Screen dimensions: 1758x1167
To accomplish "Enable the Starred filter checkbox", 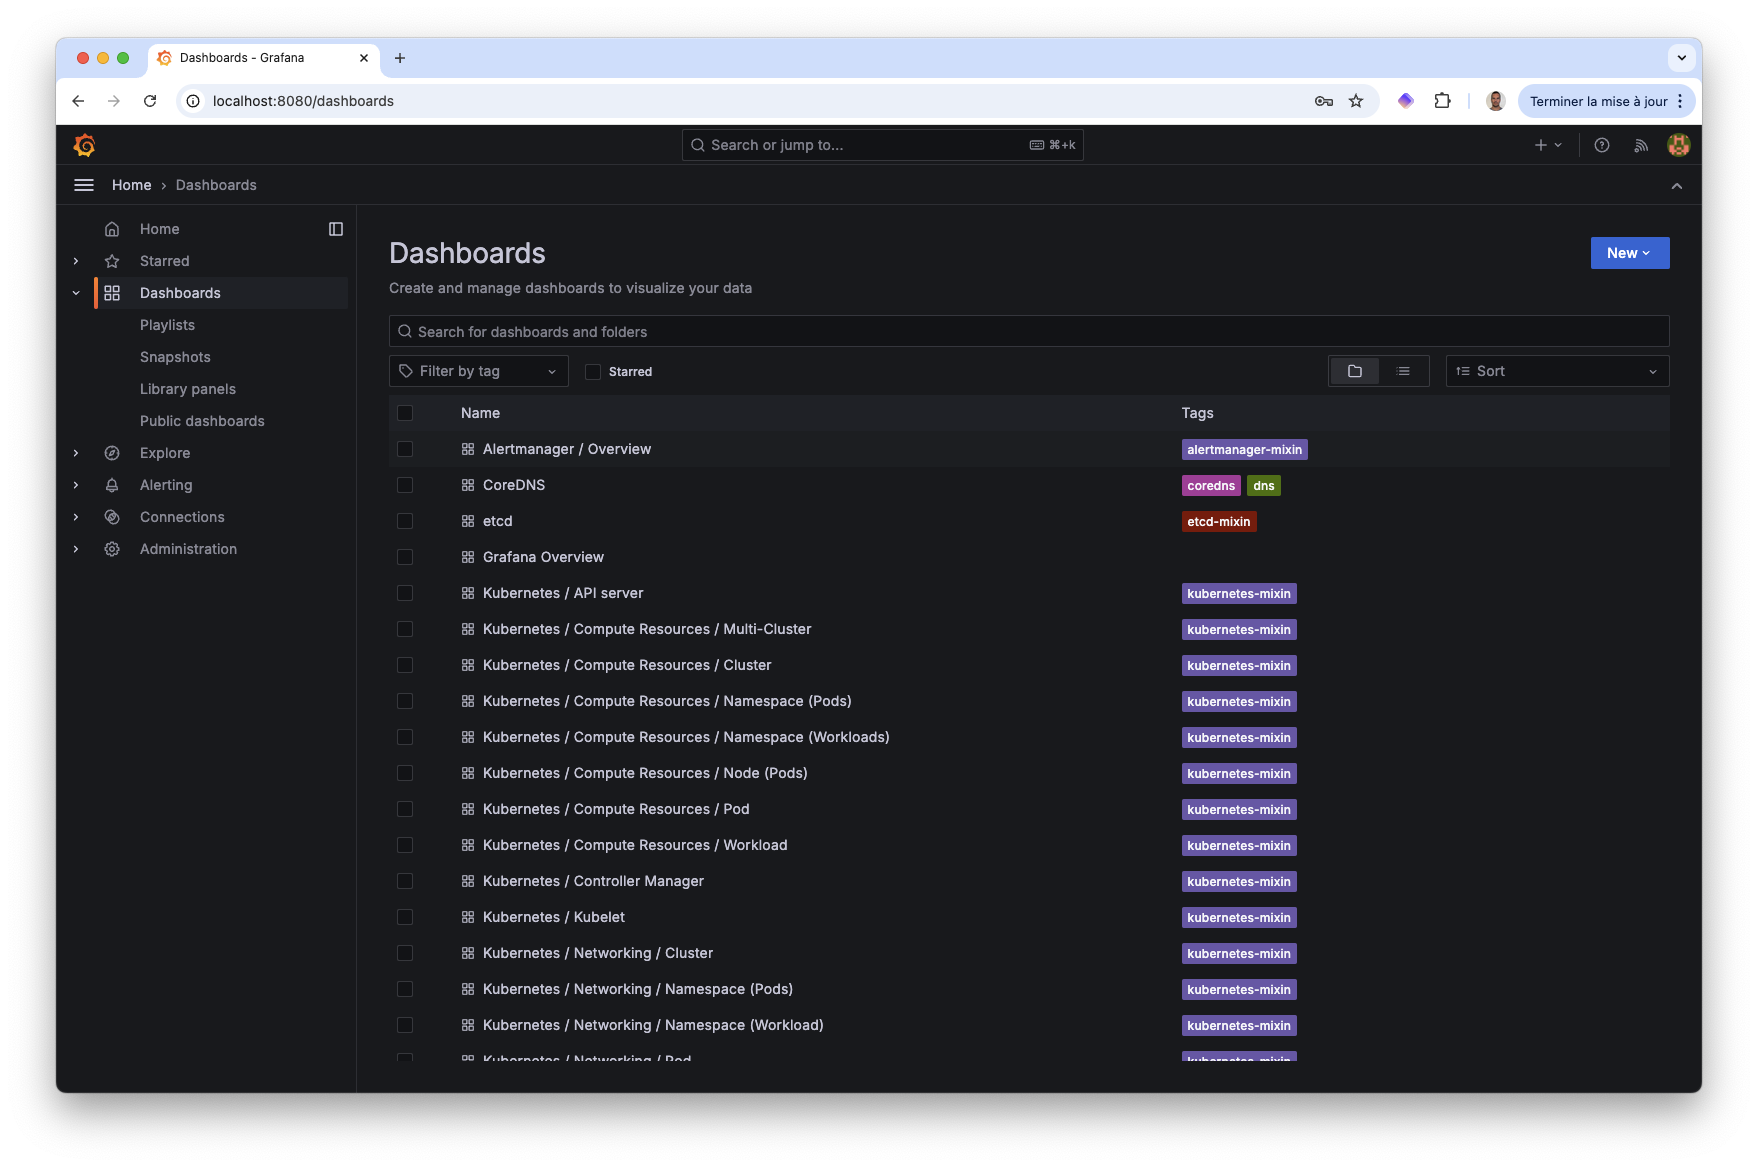I will [x=594, y=371].
